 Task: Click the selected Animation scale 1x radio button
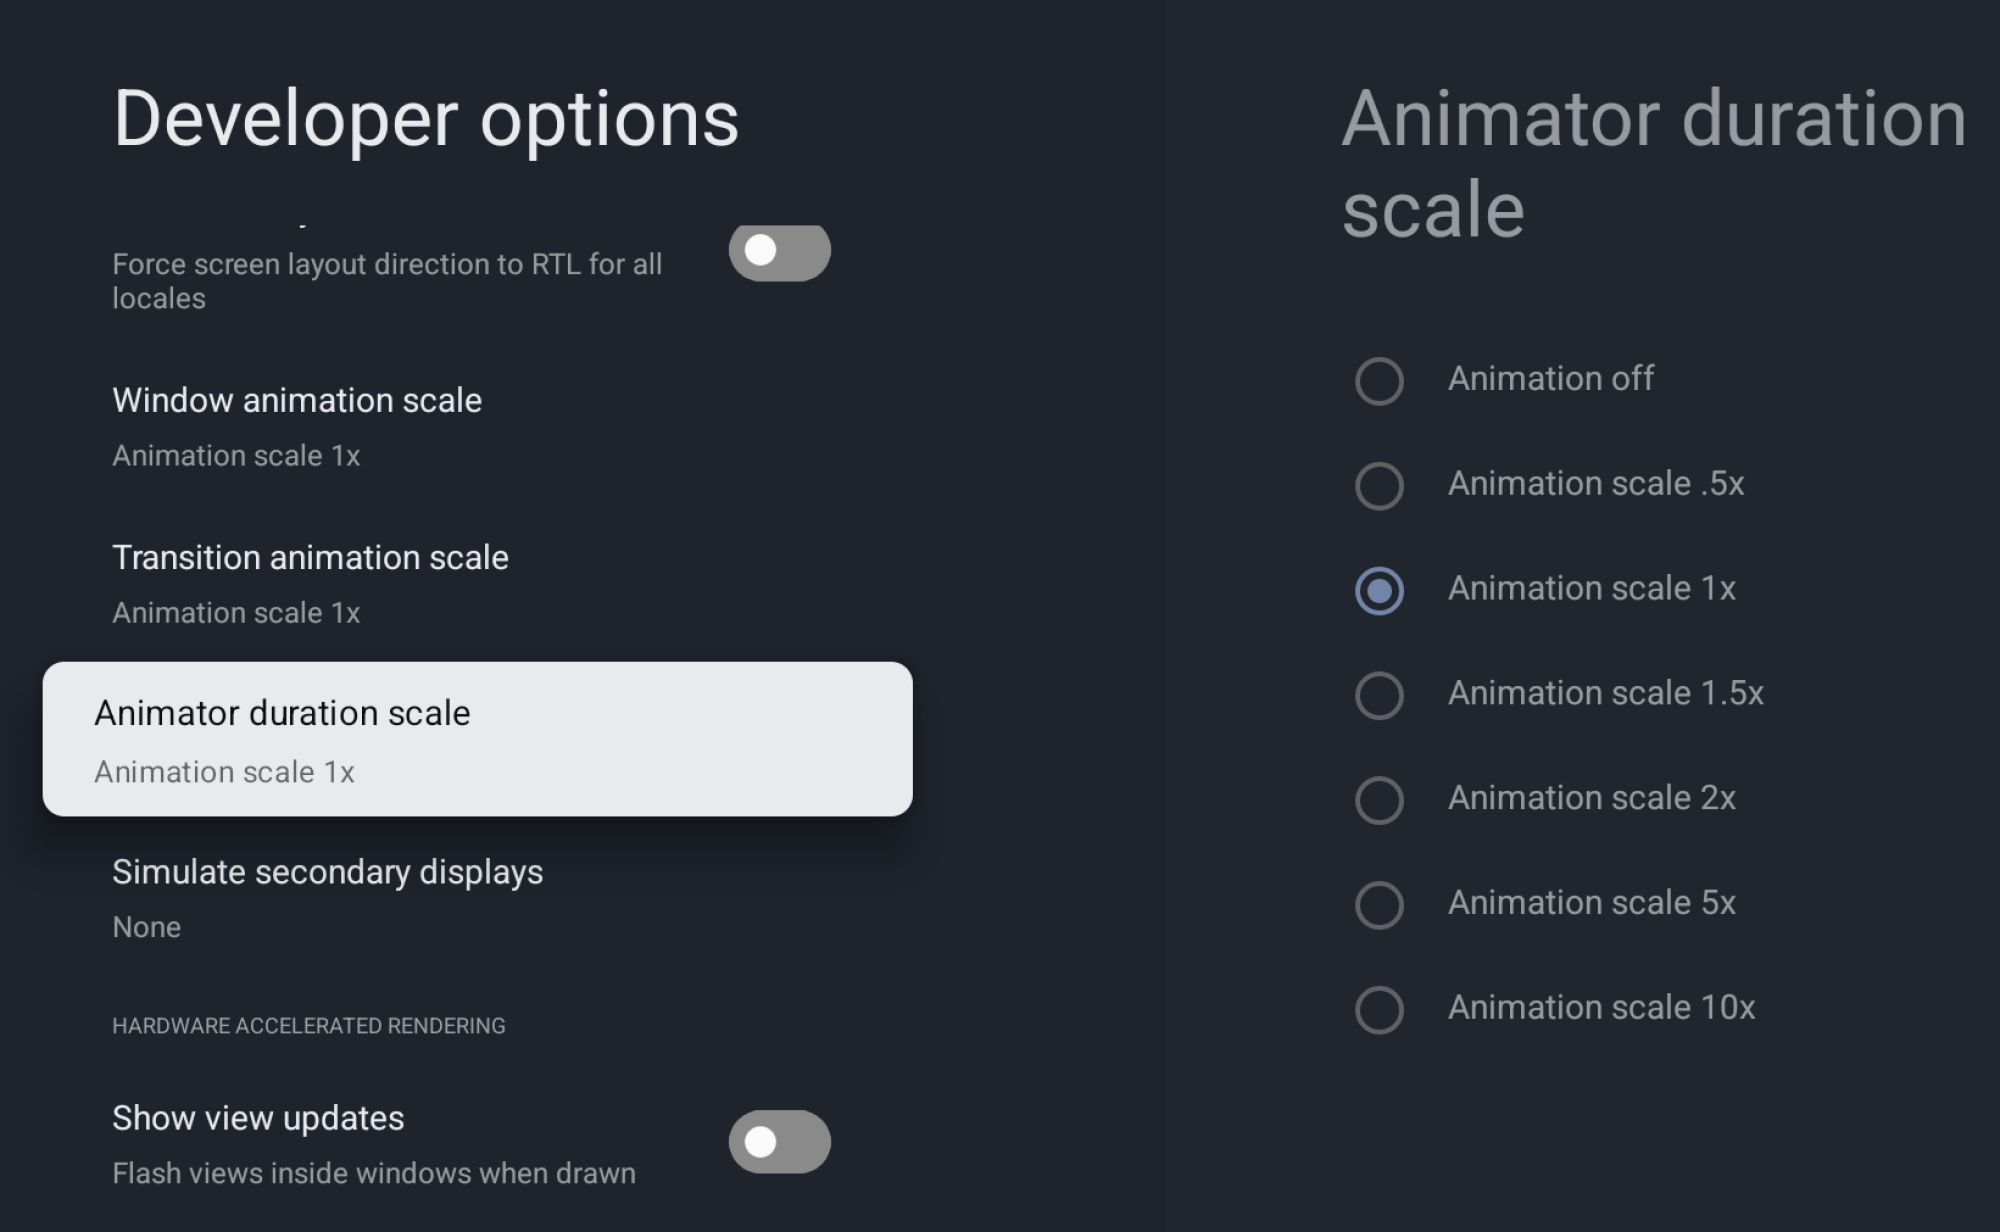1379,591
